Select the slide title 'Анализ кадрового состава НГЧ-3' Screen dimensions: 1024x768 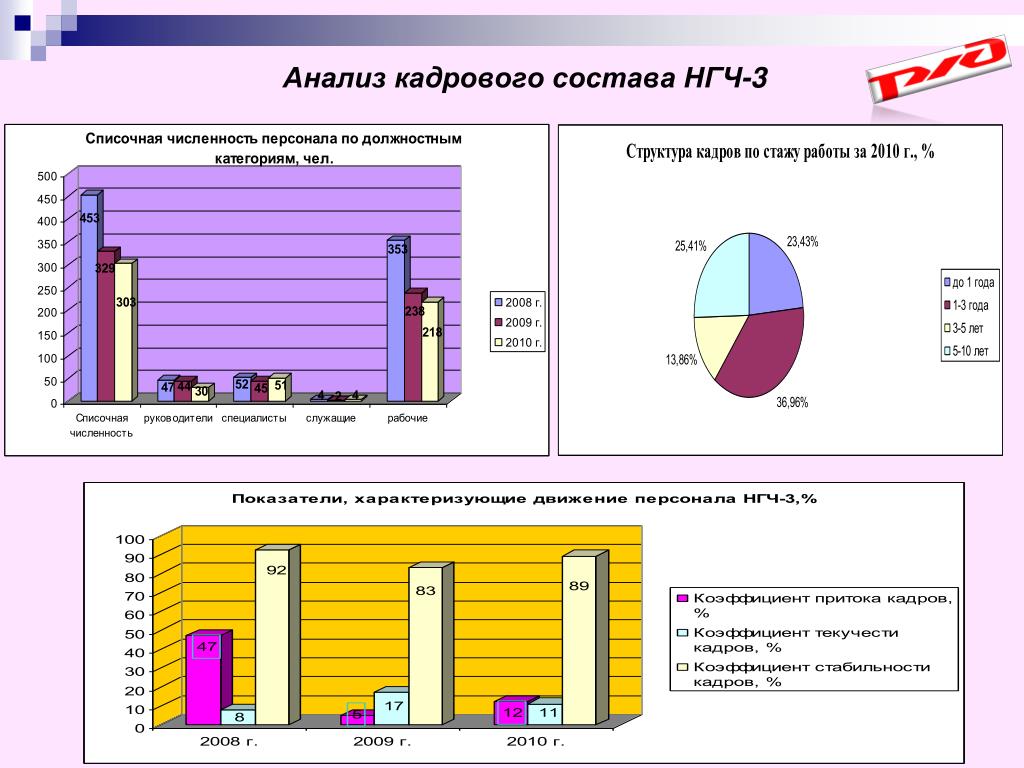pyautogui.click(x=525, y=78)
